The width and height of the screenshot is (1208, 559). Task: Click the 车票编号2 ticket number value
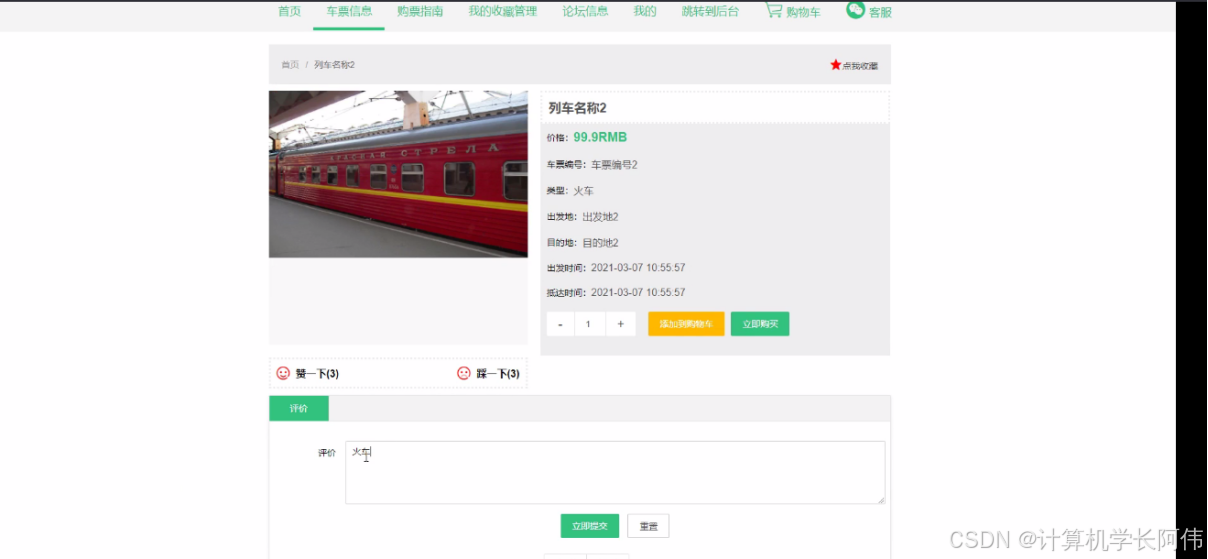click(614, 164)
